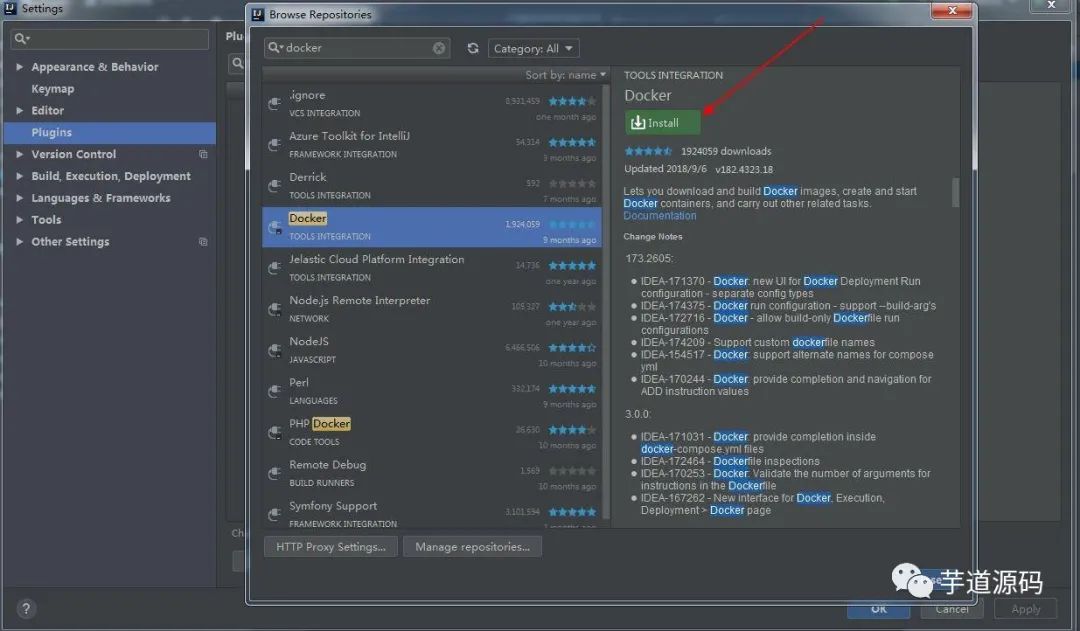Click Cancel in Settings window
The width and height of the screenshot is (1080, 631).
(952, 609)
